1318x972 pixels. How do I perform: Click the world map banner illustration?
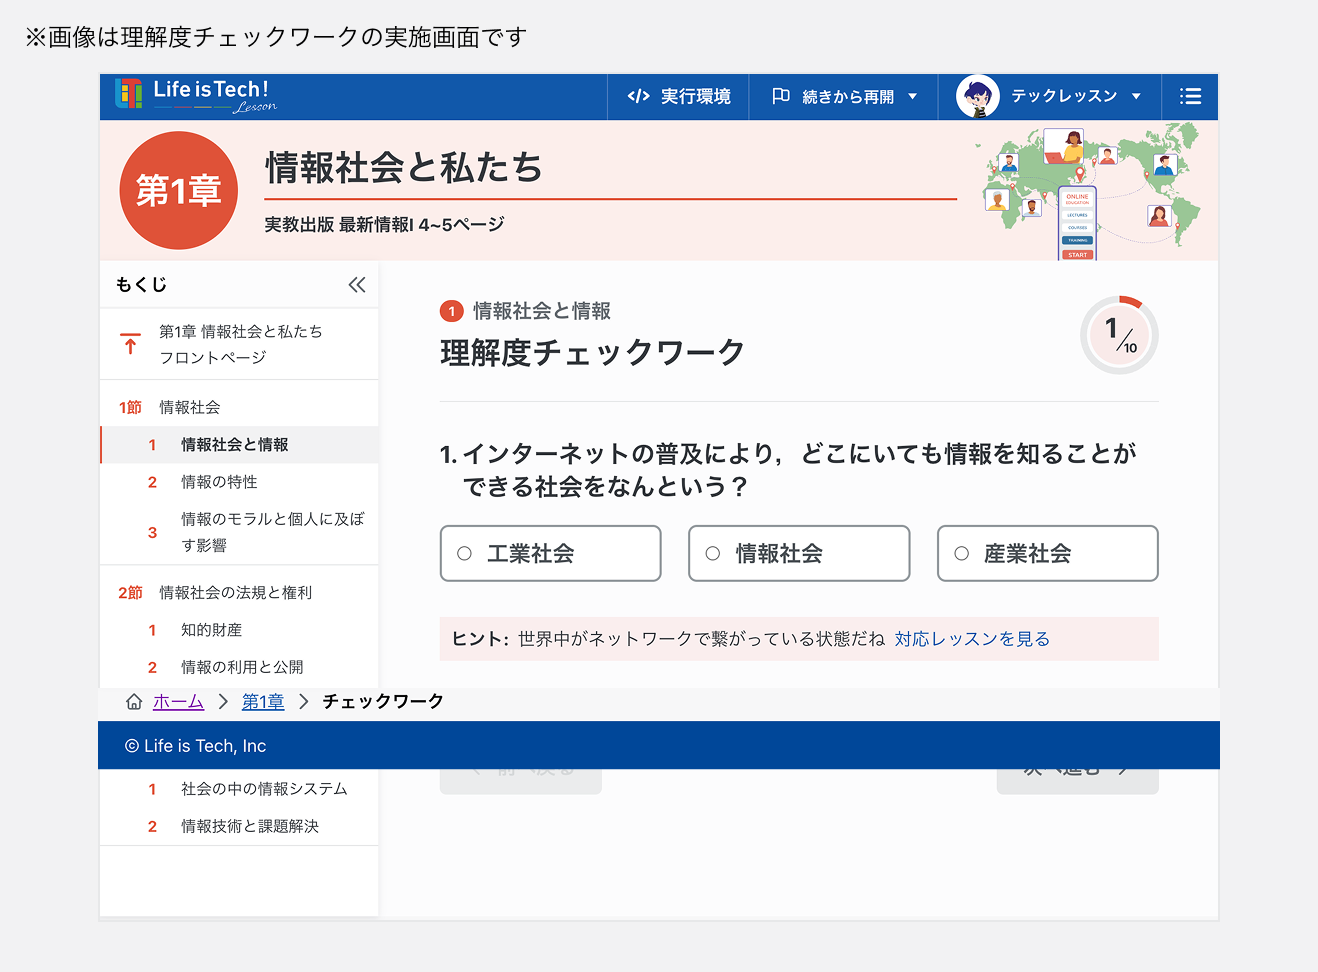[1088, 191]
